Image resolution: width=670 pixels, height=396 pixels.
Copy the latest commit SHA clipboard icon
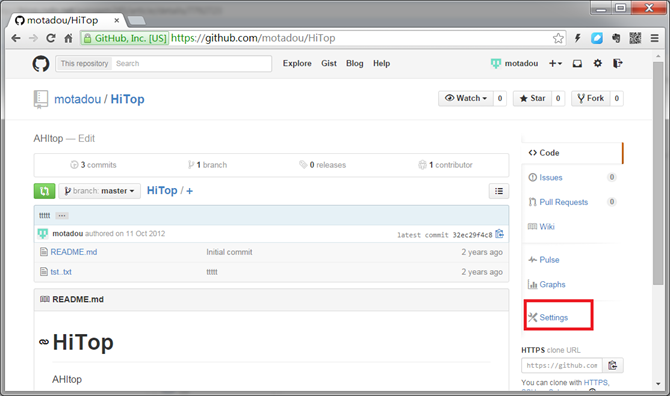[500, 234]
